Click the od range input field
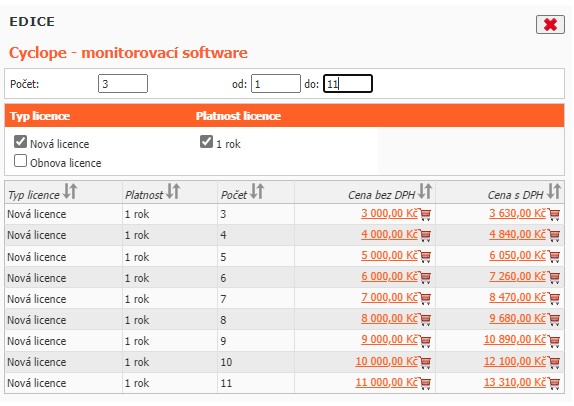This screenshot has width=574, height=406. (x=276, y=83)
